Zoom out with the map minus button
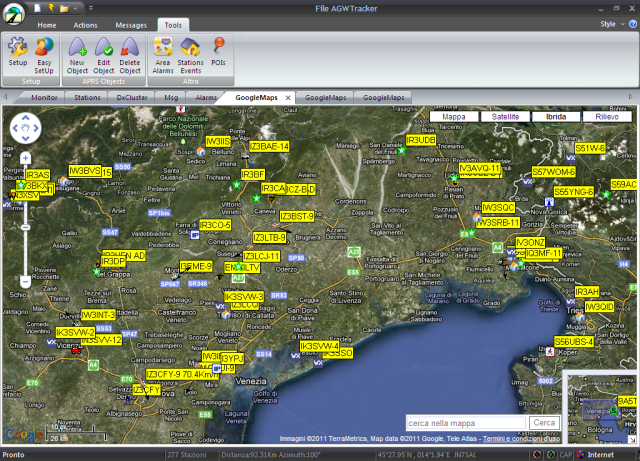640x461 pixels. click(x=25, y=282)
